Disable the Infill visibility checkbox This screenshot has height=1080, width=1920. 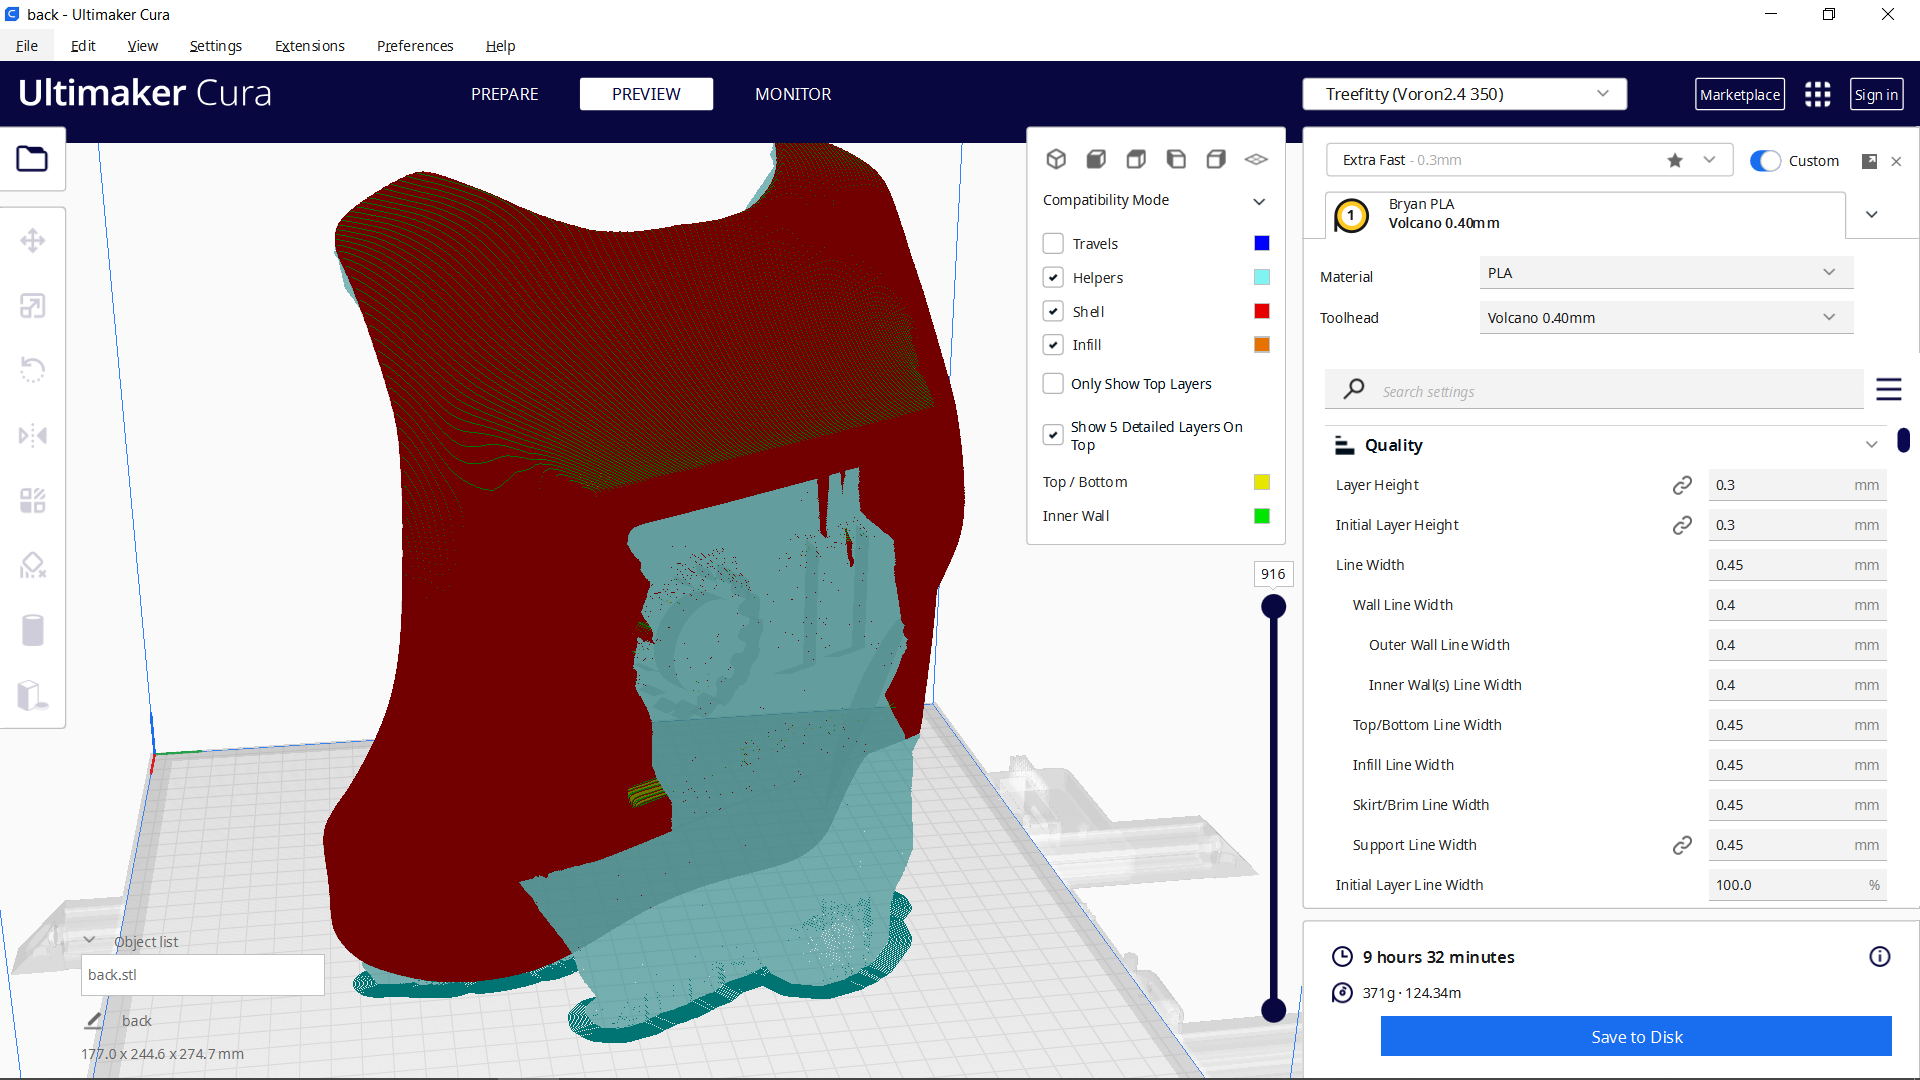pos(1053,344)
